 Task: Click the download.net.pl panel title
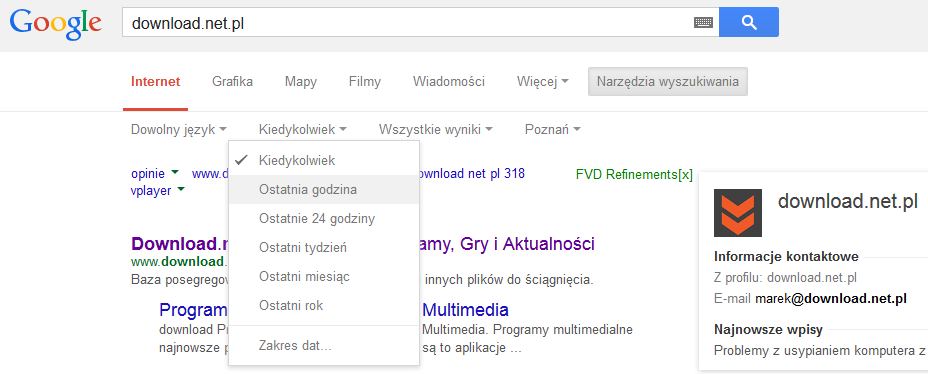click(x=848, y=201)
